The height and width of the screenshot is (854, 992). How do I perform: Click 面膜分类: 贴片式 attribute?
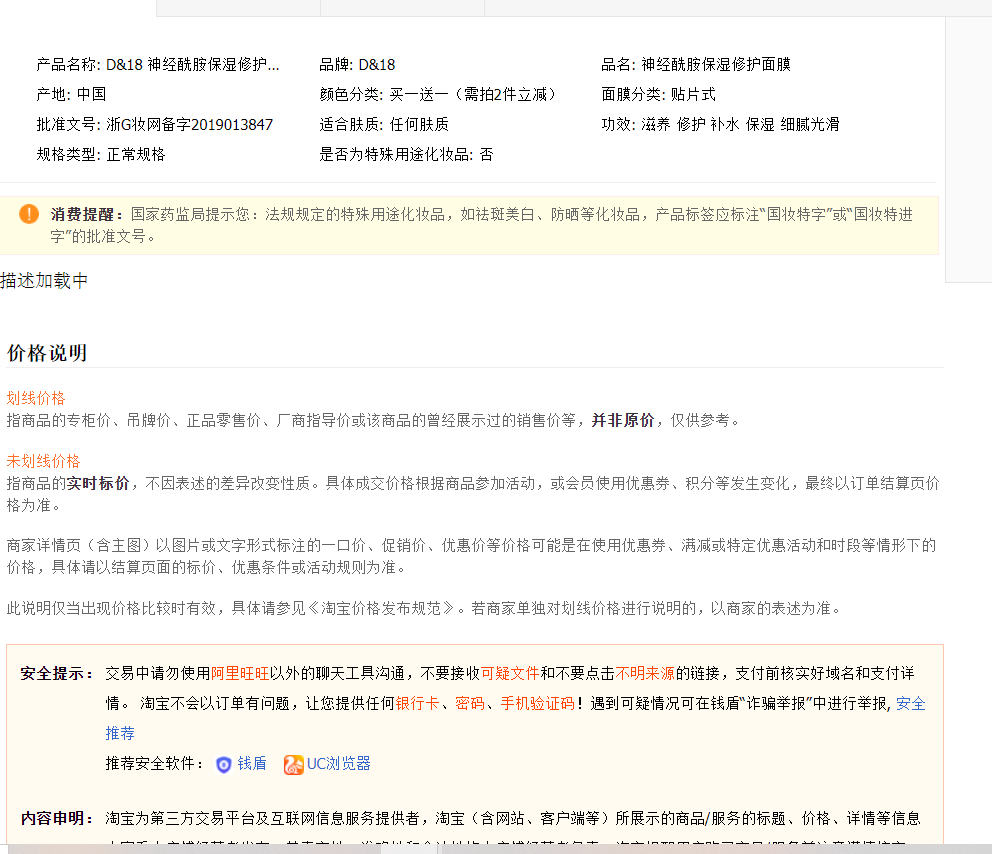tap(659, 94)
